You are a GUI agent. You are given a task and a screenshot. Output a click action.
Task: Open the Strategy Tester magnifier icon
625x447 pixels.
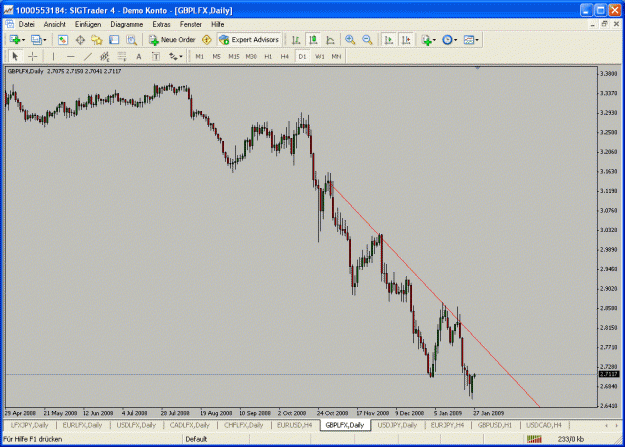click(x=131, y=40)
